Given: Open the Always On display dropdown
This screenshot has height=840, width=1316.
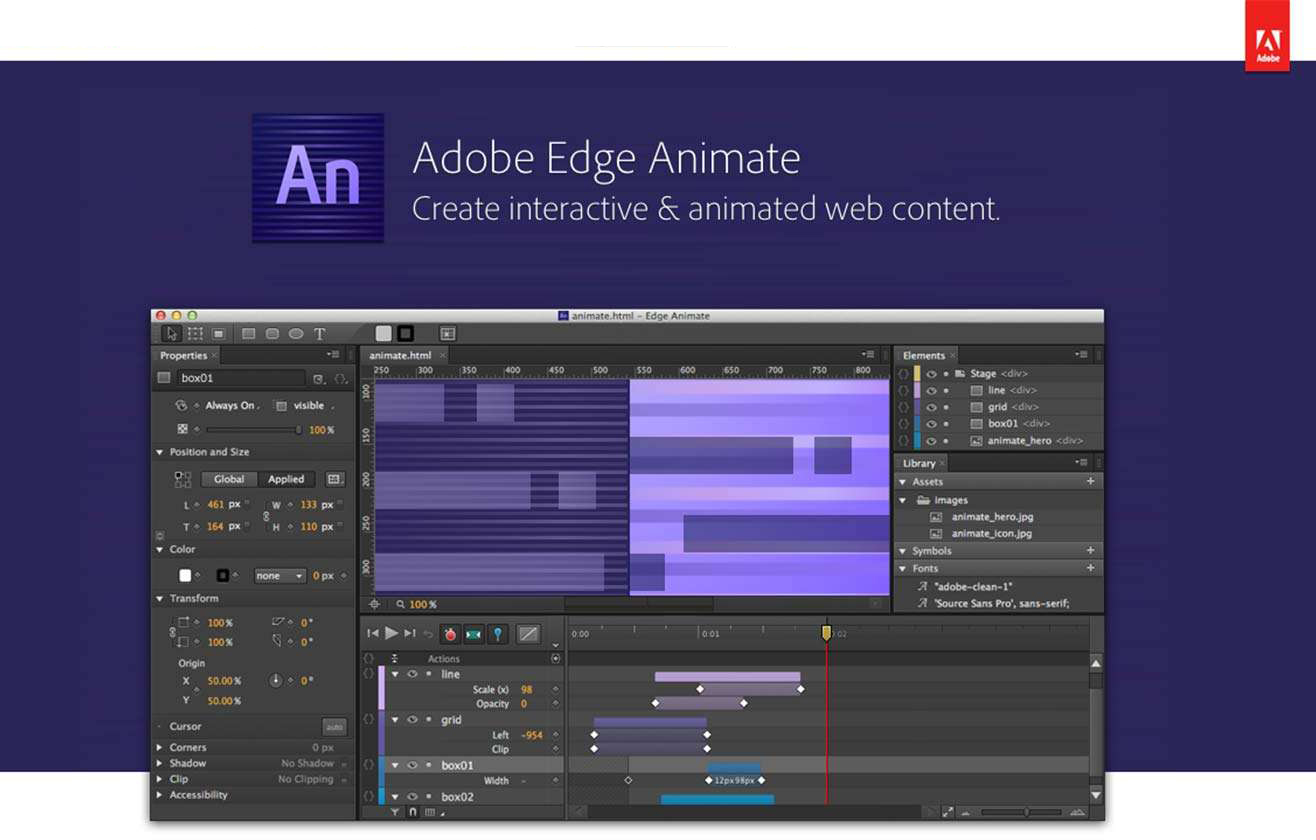Looking at the screenshot, I should tap(232, 406).
